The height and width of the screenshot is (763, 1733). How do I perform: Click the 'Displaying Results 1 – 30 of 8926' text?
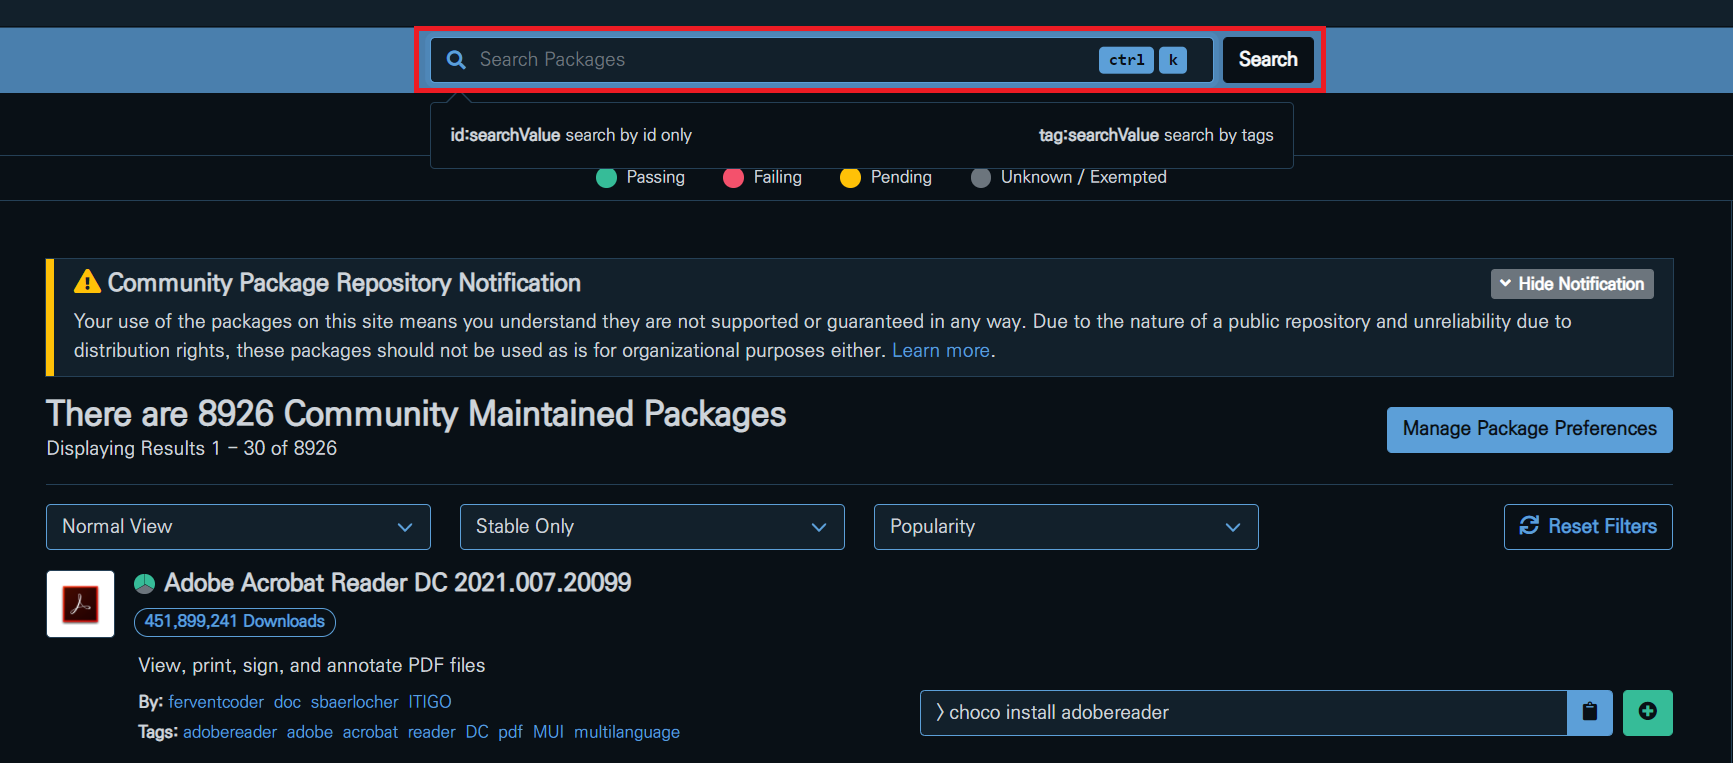[192, 449]
